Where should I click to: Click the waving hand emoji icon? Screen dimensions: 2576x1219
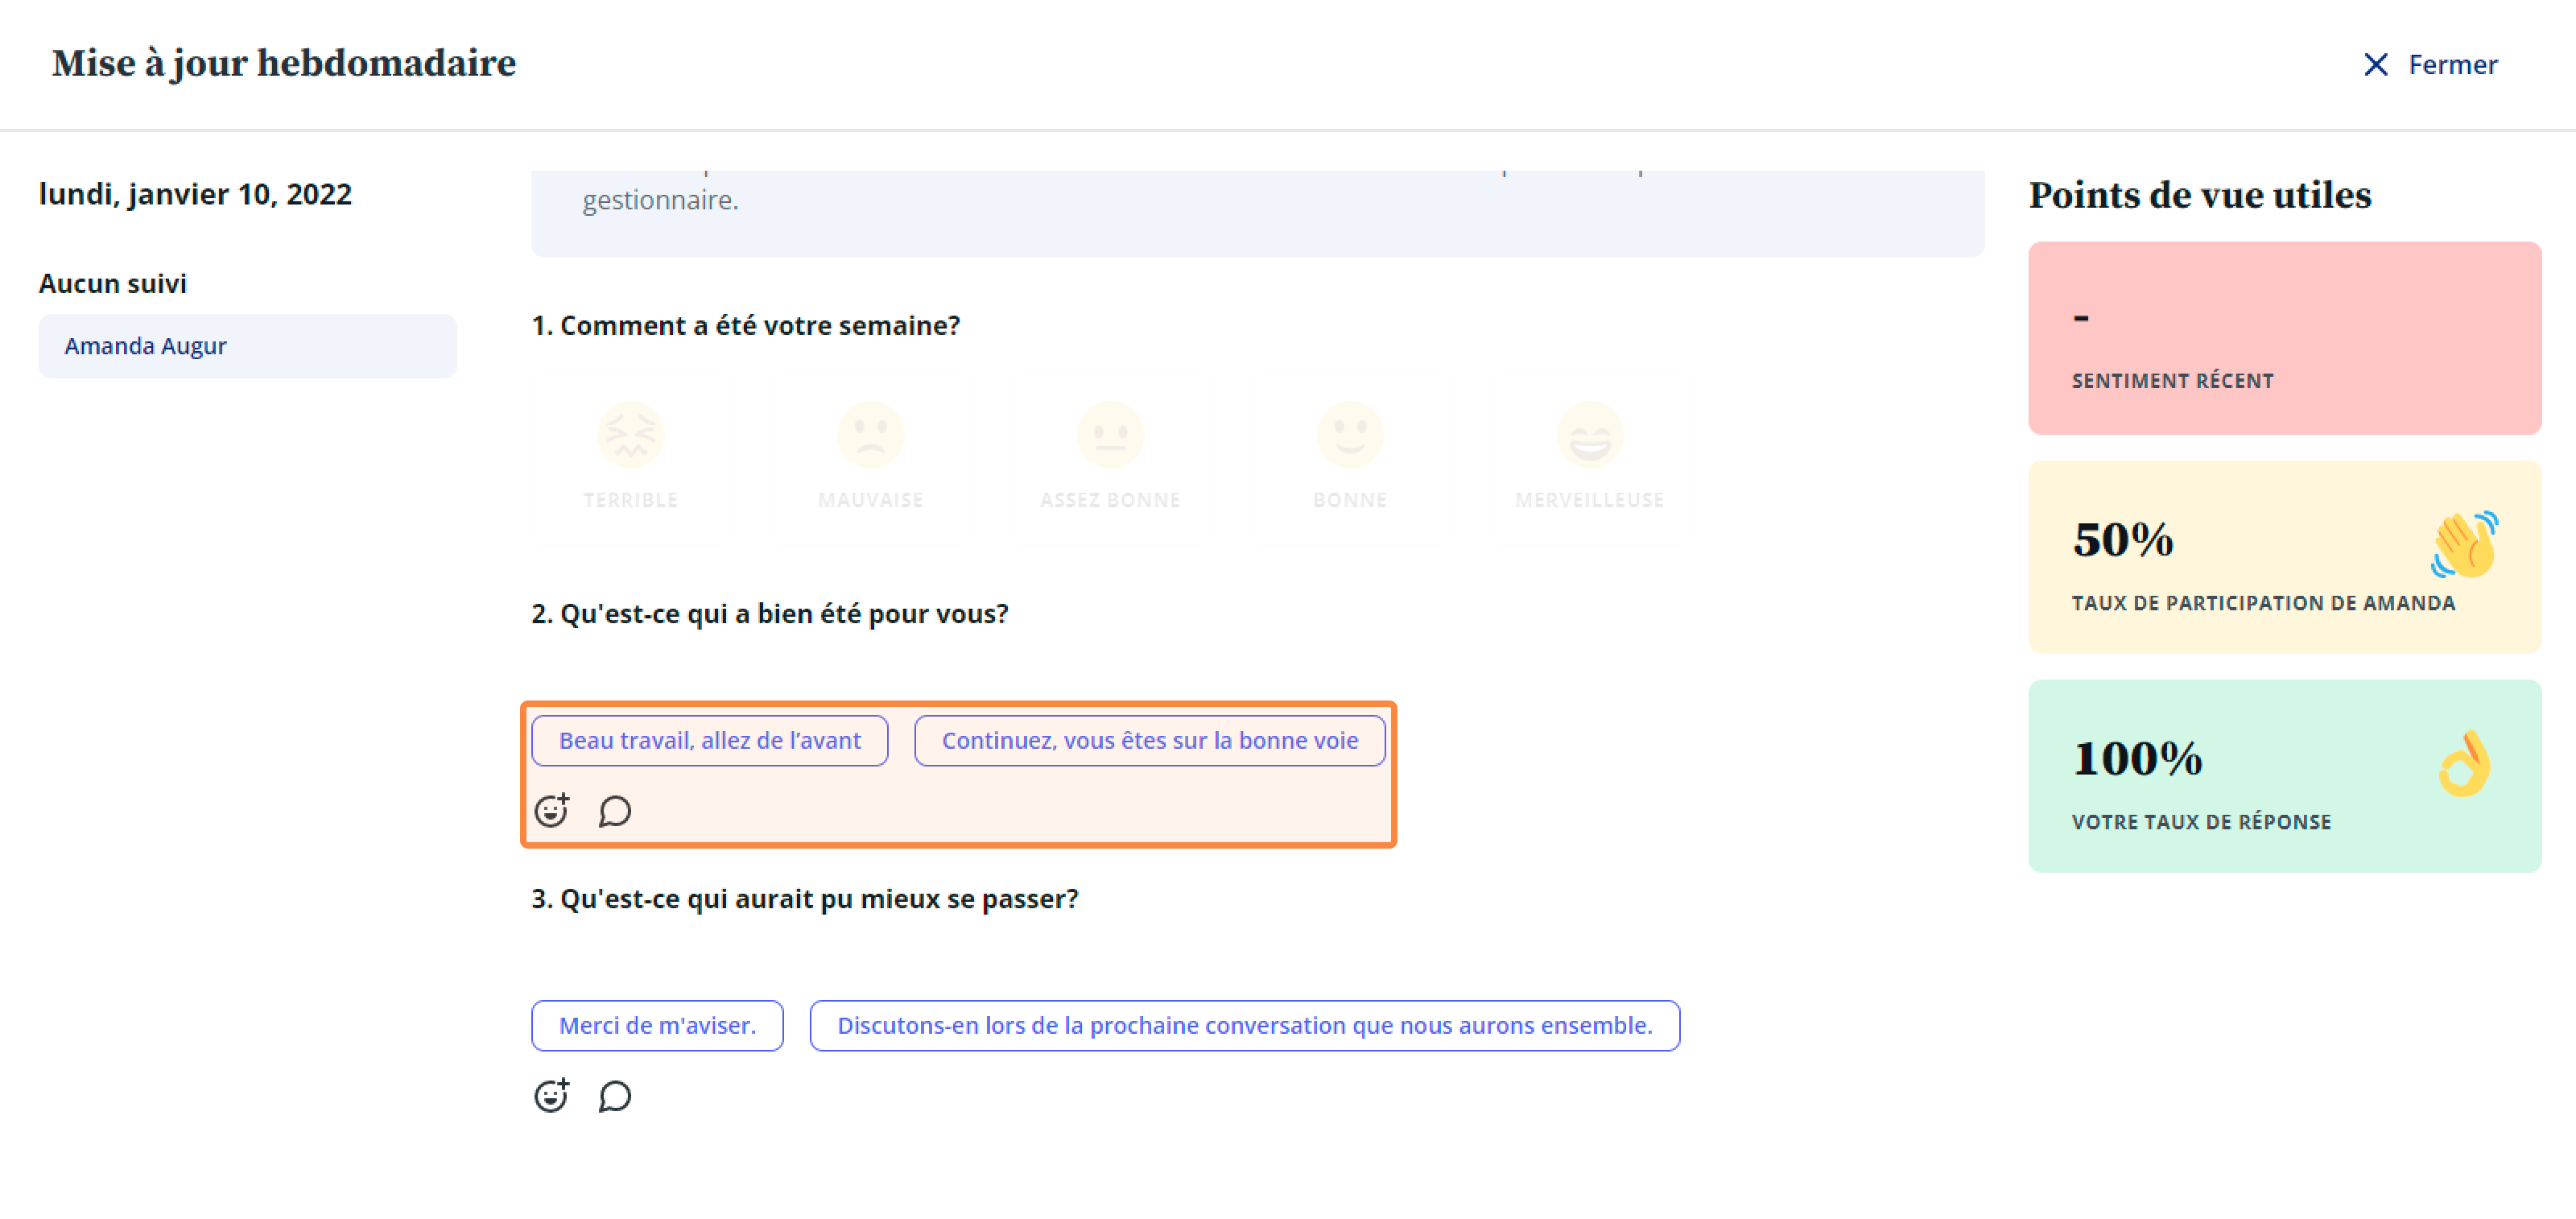point(2464,544)
